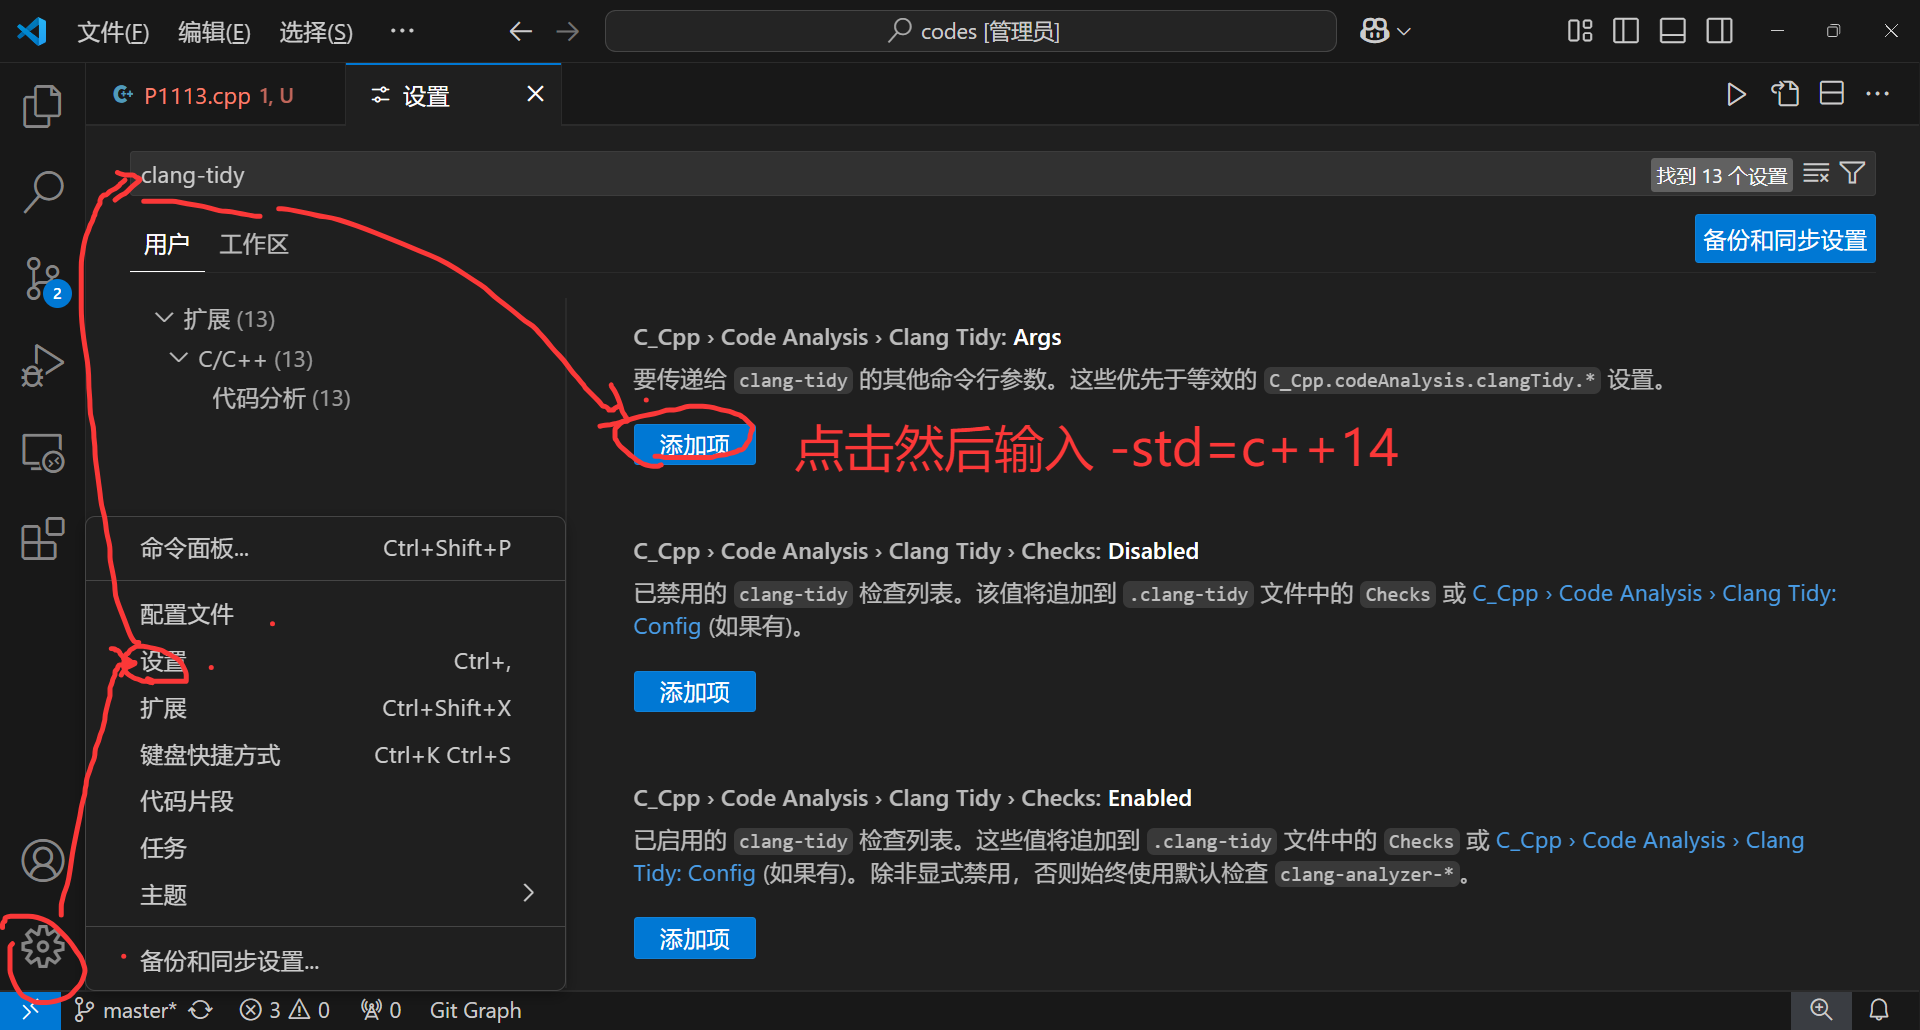This screenshot has width=1920, height=1030.
Task: Open editor More Actions ellipsis
Action: (x=1878, y=94)
